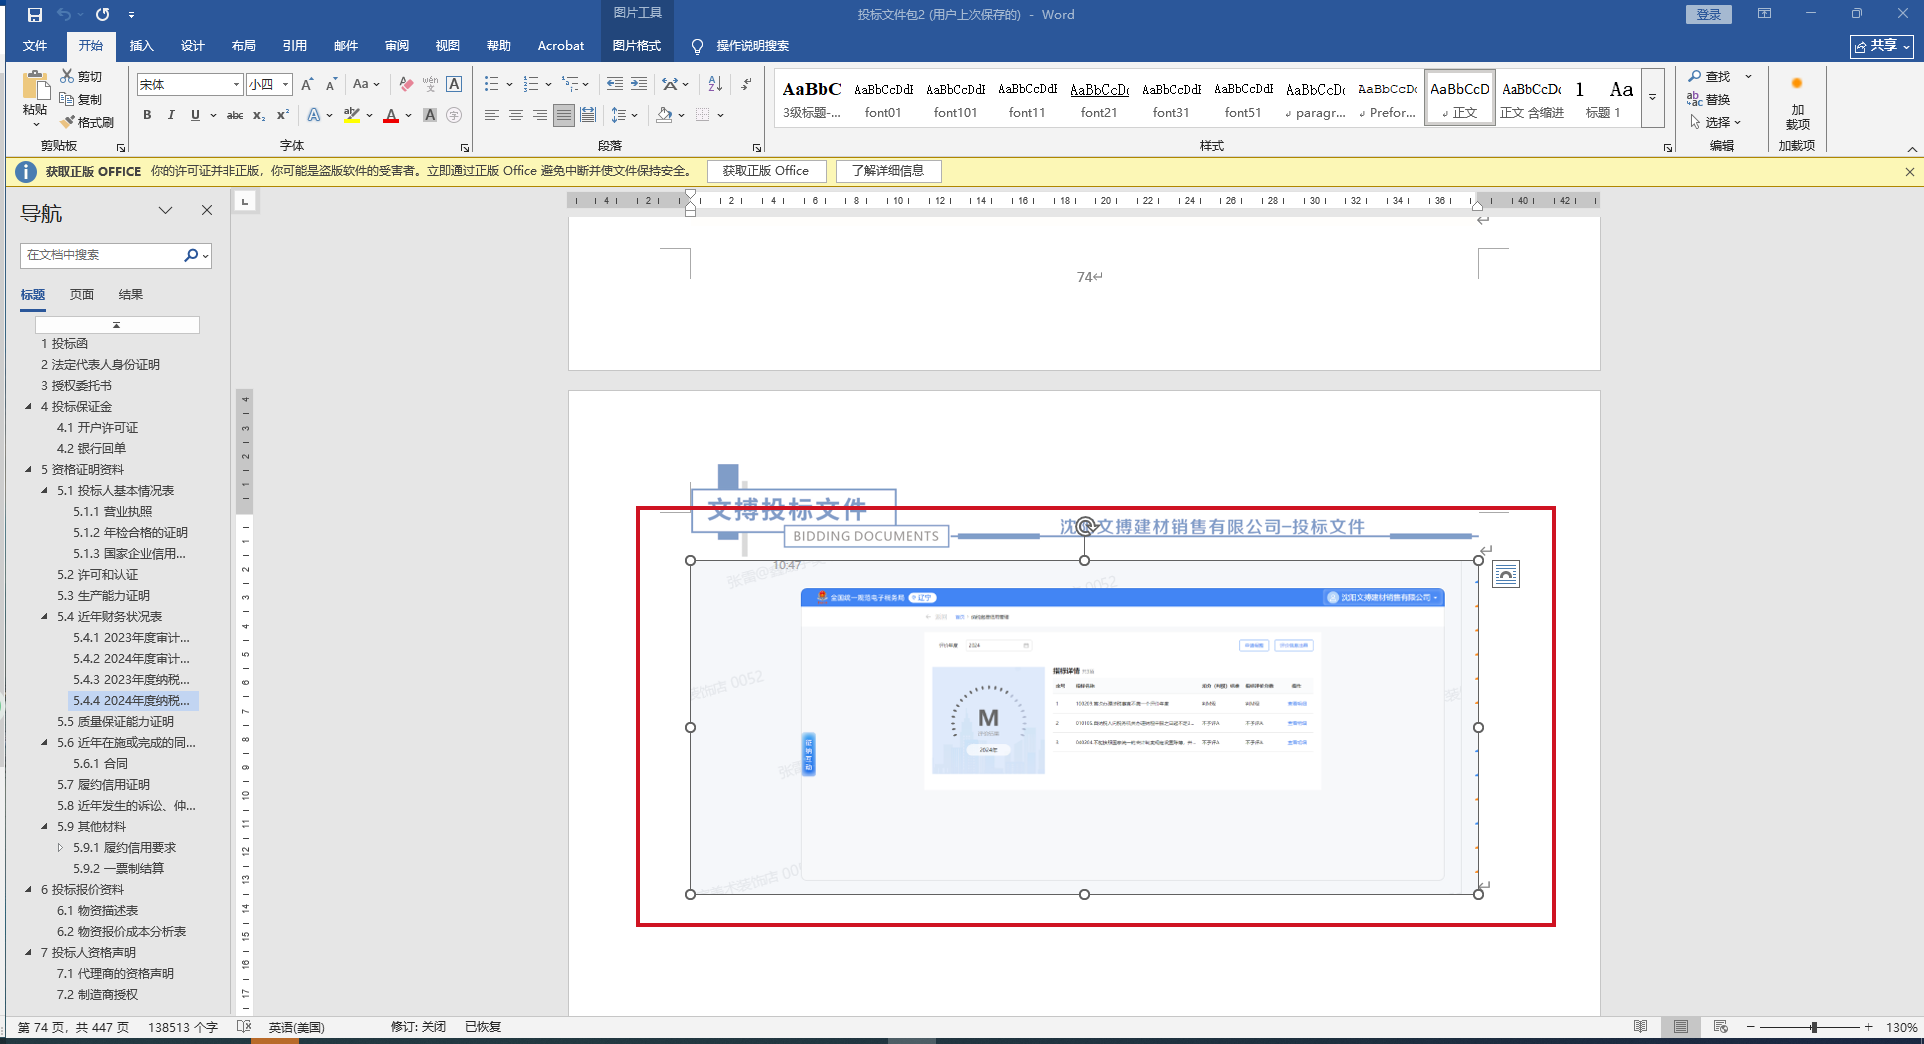Click the bullet list icon

point(491,84)
